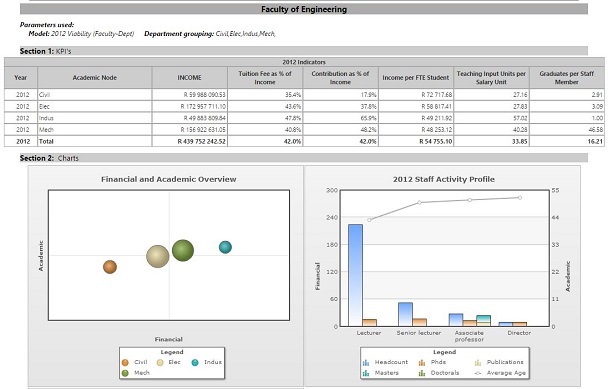Click the Director axis label

519,333
